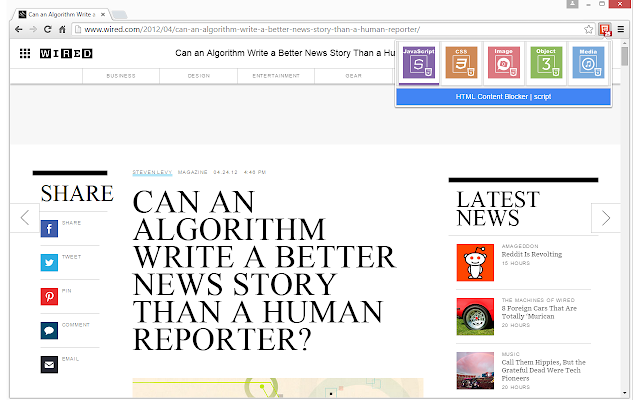Toggle the Image blocker tile
The image size is (640, 400).
pos(504,62)
